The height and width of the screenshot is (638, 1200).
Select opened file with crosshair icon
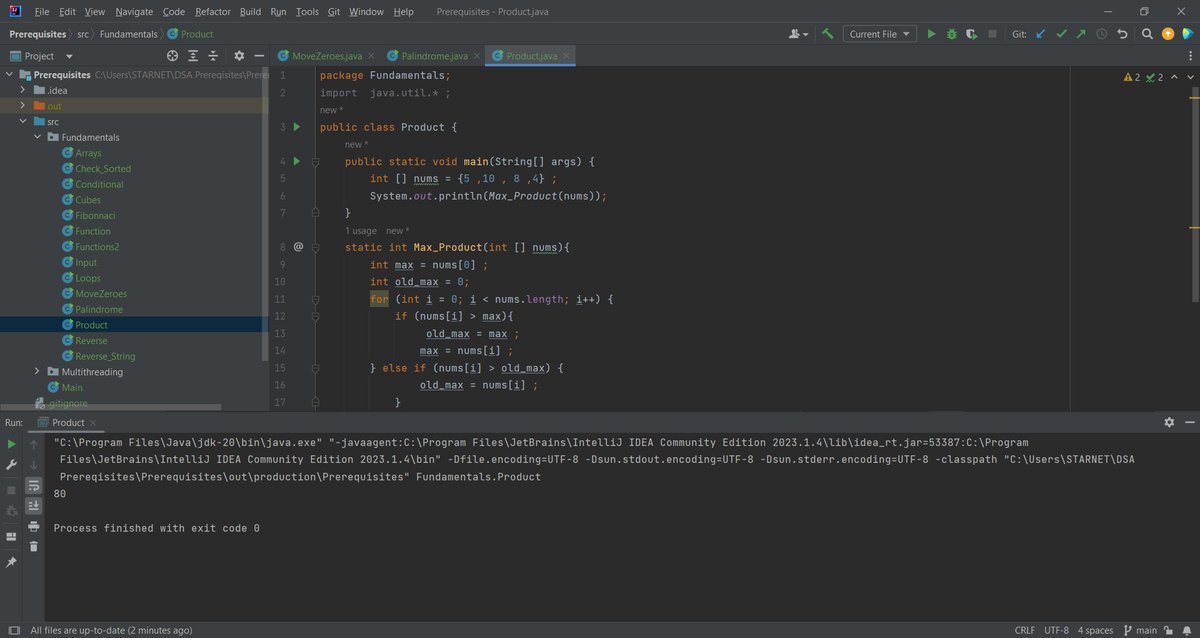(172, 56)
